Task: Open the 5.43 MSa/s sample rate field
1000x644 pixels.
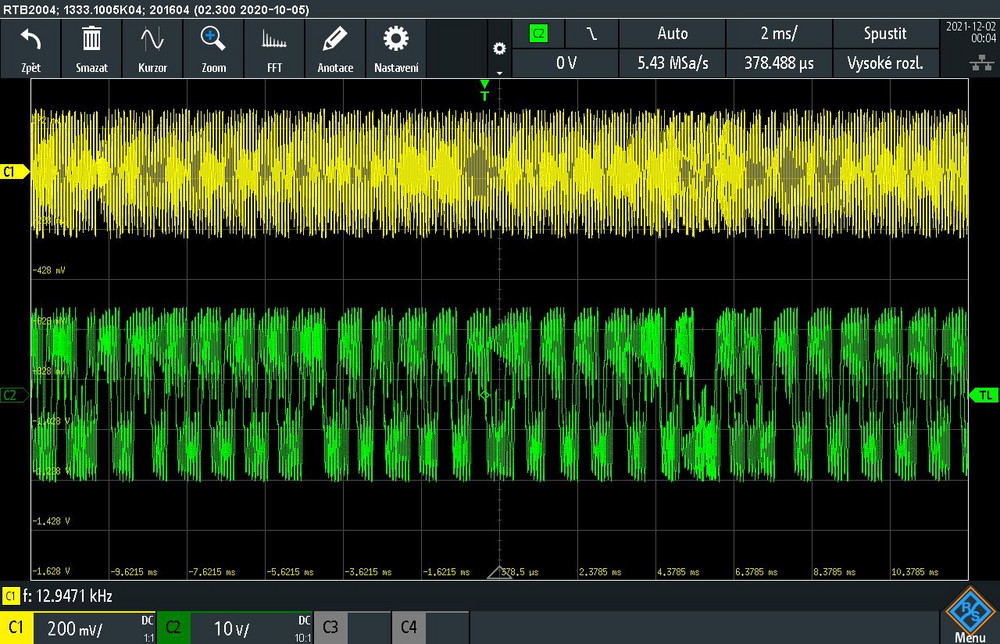Action: click(x=672, y=63)
